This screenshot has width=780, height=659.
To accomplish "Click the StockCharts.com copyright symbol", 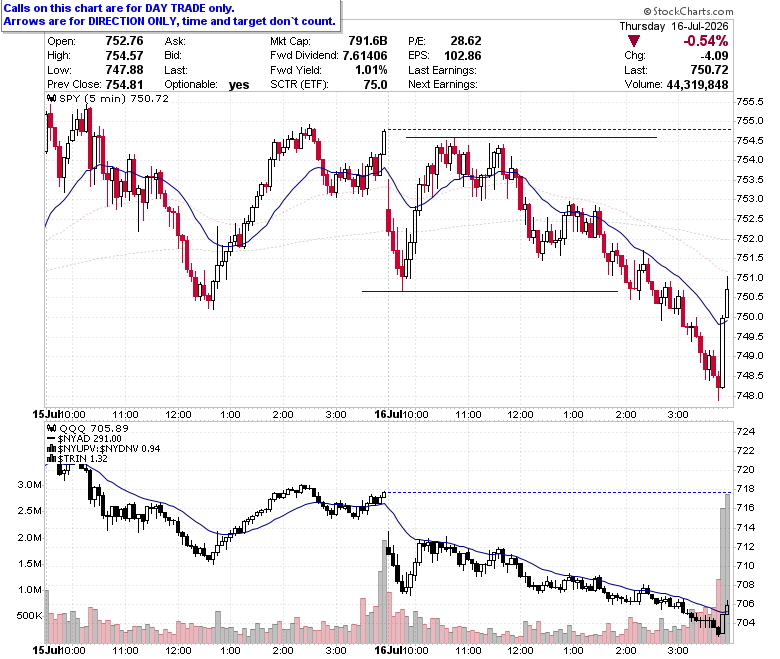I will pos(647,11).
